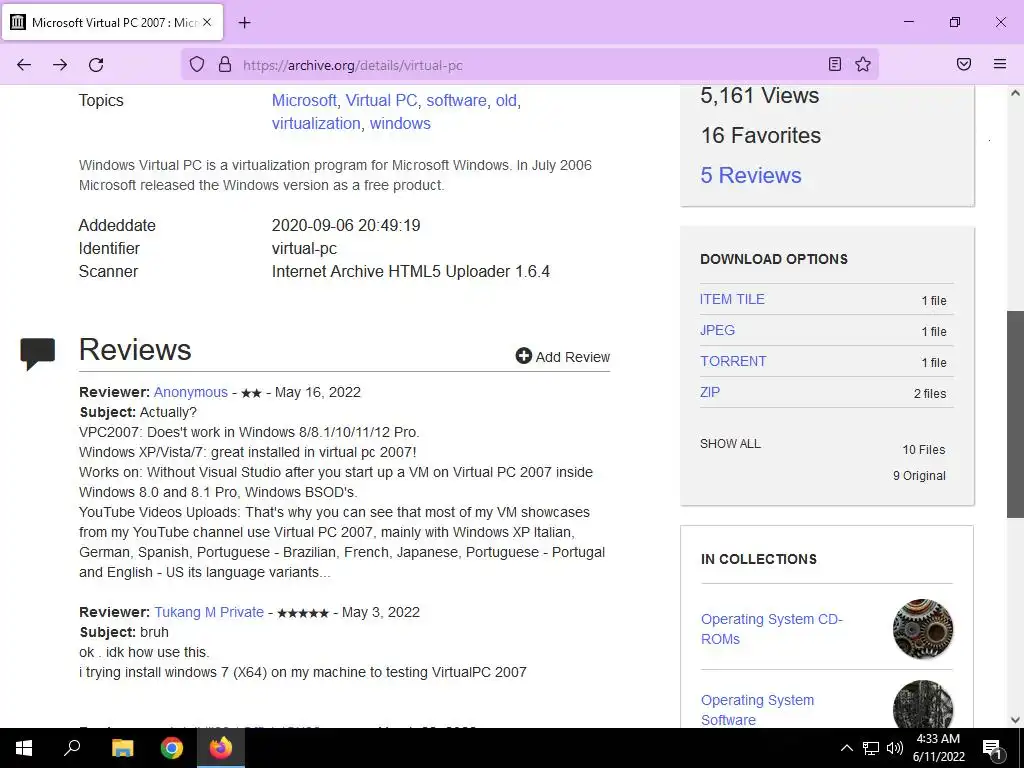Open the notification center icon
Viewport: 1024px width, 768px height.
pyautogui.click(x=992, y=748)
